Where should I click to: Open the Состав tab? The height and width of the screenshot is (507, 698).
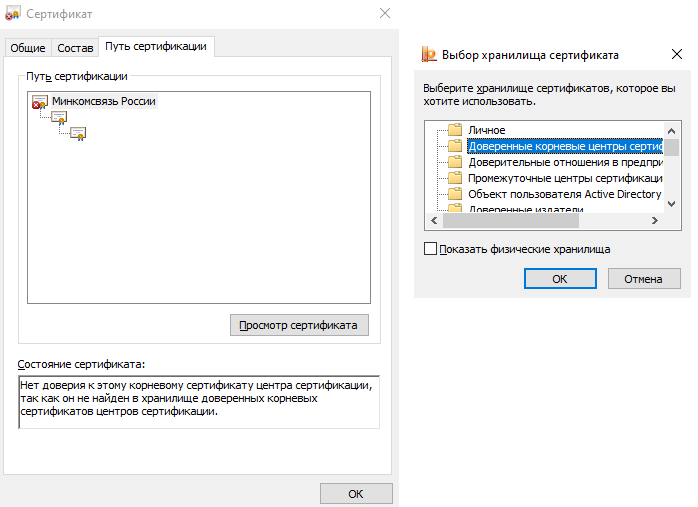coord(75,48)
